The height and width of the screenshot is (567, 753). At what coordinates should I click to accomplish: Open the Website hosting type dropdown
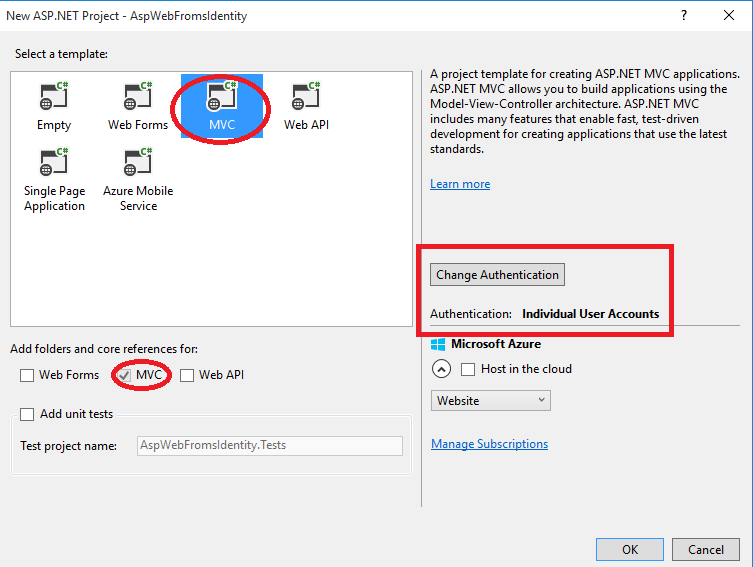490,400
